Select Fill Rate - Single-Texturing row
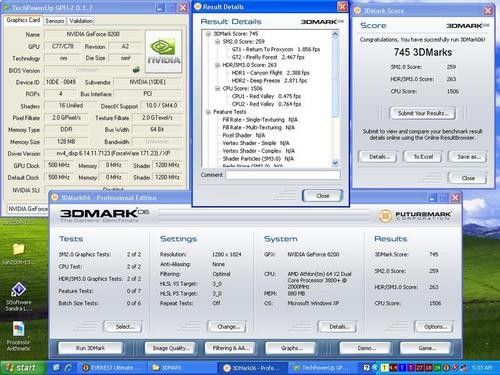 tap(260, 119)
